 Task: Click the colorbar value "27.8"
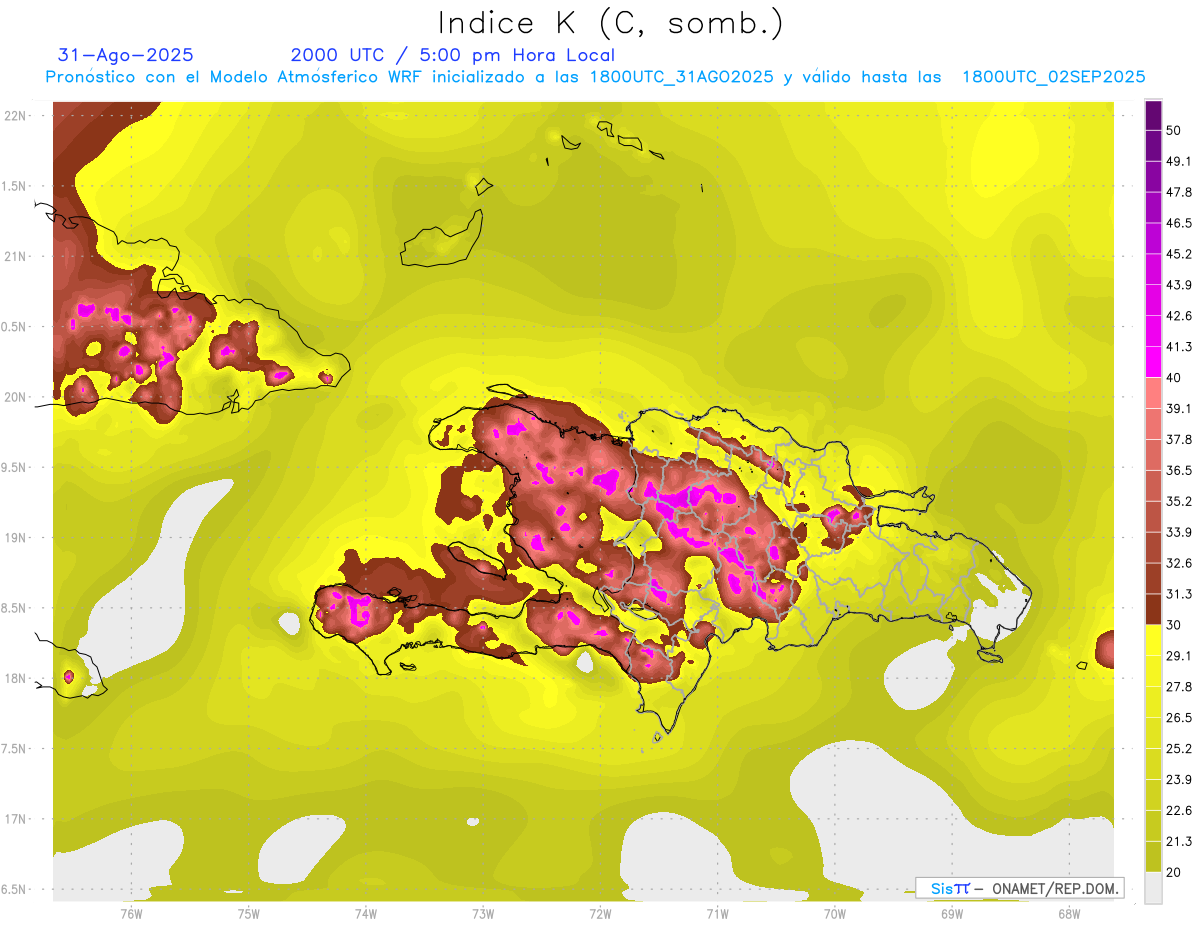[1179, 687]
